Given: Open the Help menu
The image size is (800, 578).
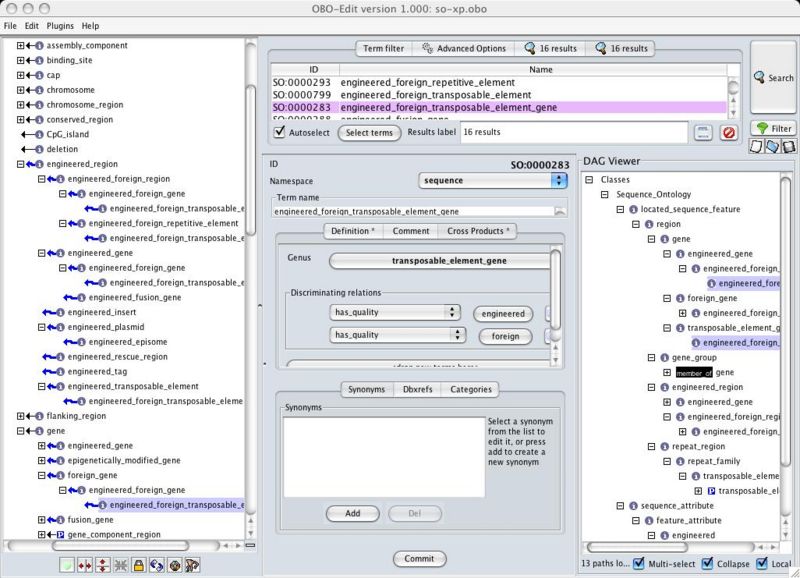Looking at the screenshot, I should click(90, 26).
